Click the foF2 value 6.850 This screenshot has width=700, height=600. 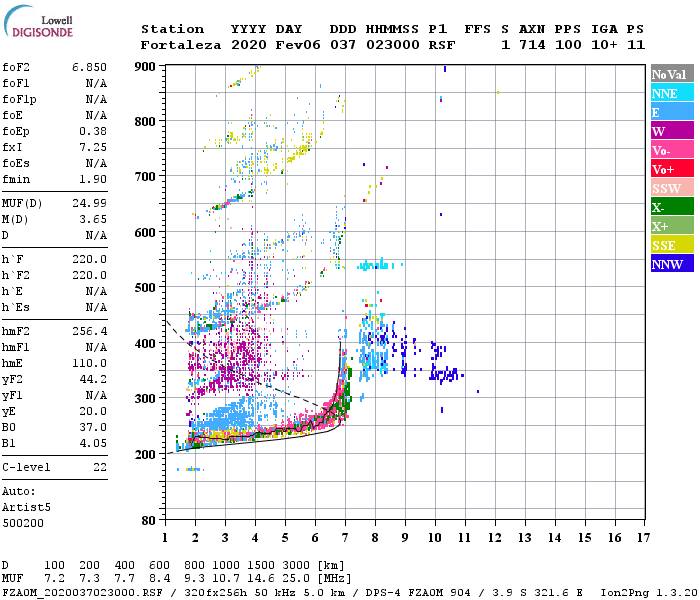[x=89, y=67]
